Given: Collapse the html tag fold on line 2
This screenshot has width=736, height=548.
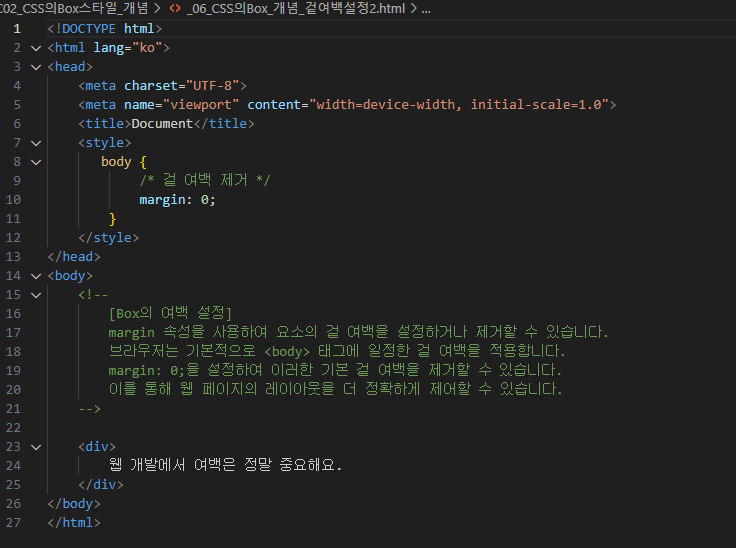Looking at the screenshot, I should (x=36, y=48).
